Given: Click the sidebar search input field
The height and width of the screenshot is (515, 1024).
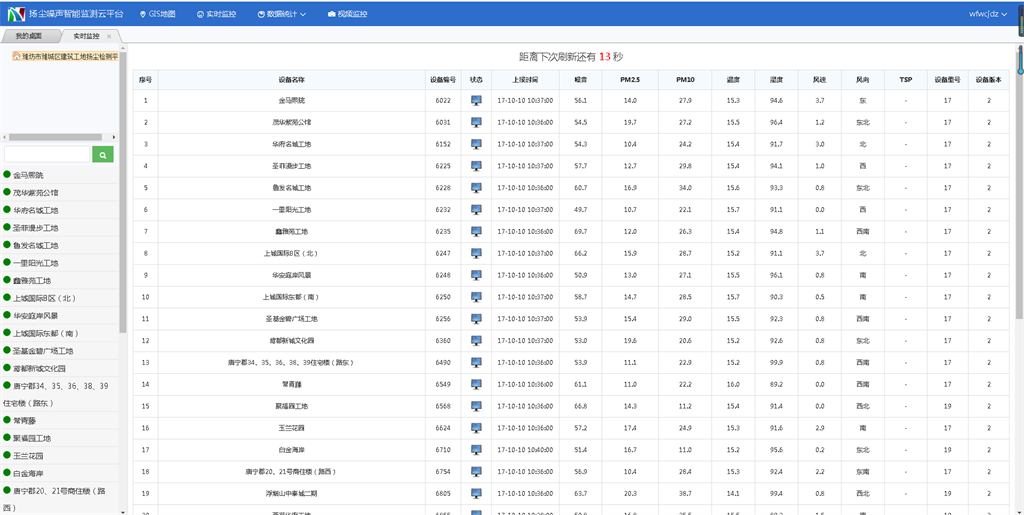Looking at the screenshot, I should pos(47,154).
